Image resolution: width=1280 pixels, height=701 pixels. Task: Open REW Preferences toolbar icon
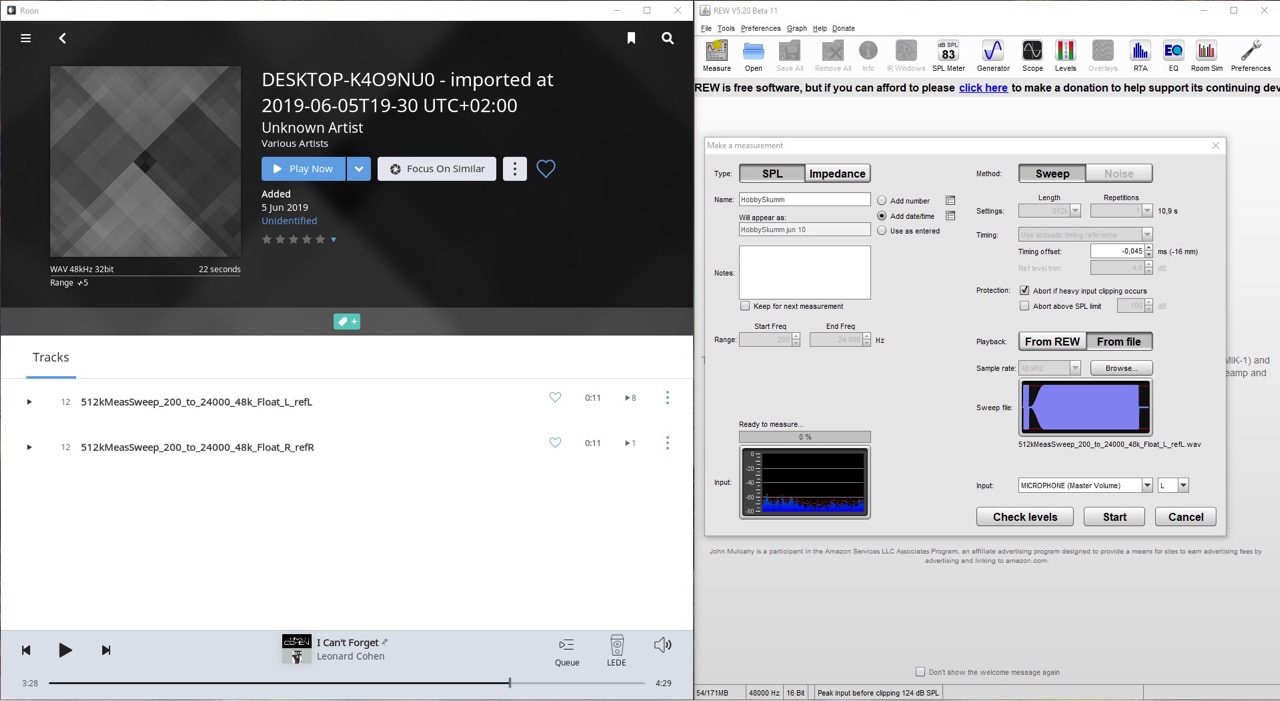tap(1250, 55)
